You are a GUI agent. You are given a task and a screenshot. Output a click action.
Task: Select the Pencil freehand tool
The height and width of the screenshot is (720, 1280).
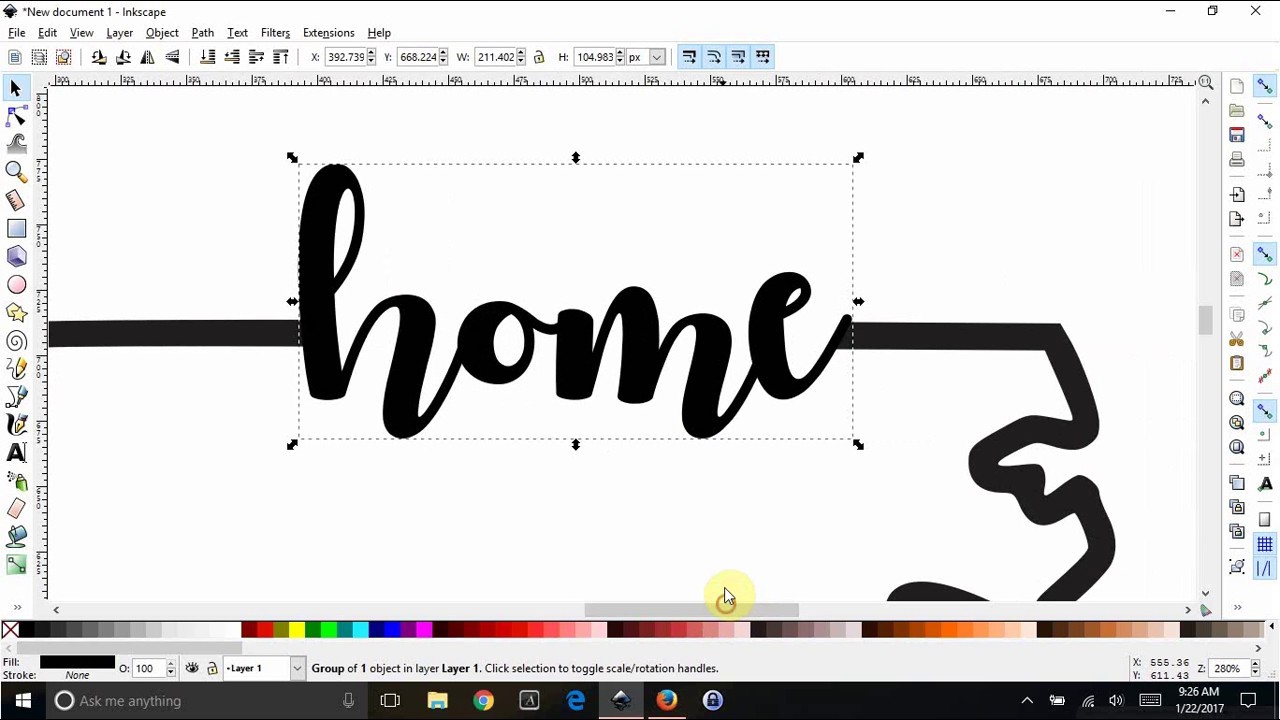coord(15,369)
